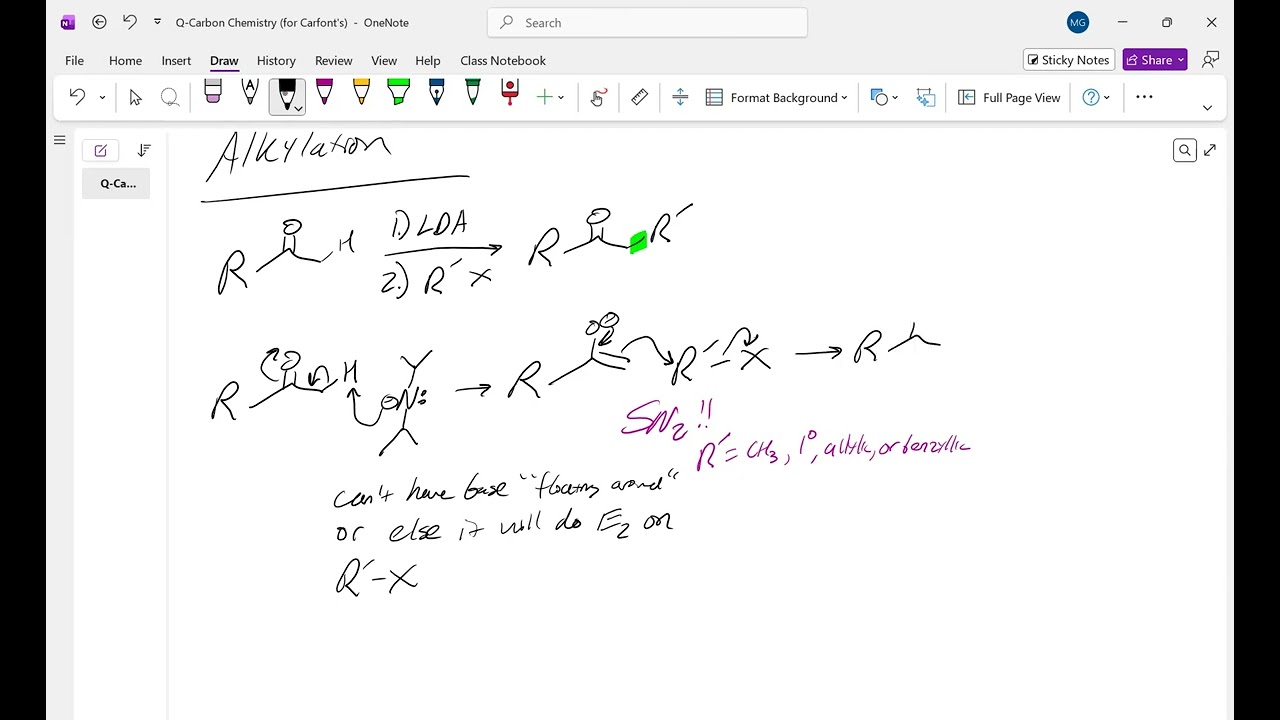Click the Ink to Shape icon
This screenshot has width=1280, height=720.
tap(925, 97)
